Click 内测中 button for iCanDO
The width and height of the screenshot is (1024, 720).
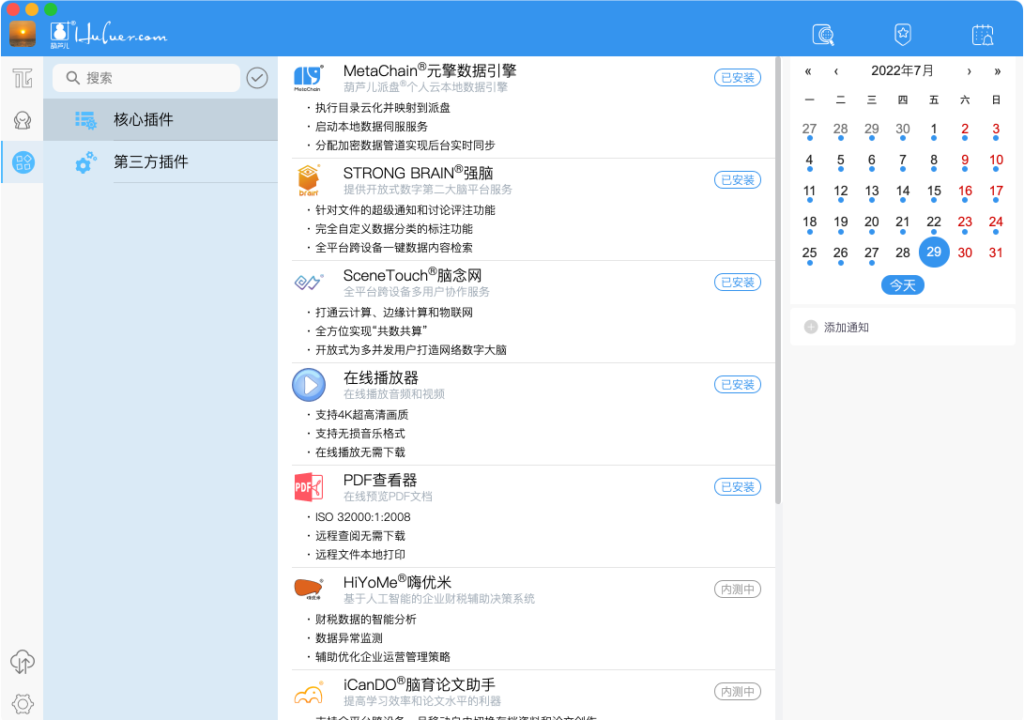737,691
